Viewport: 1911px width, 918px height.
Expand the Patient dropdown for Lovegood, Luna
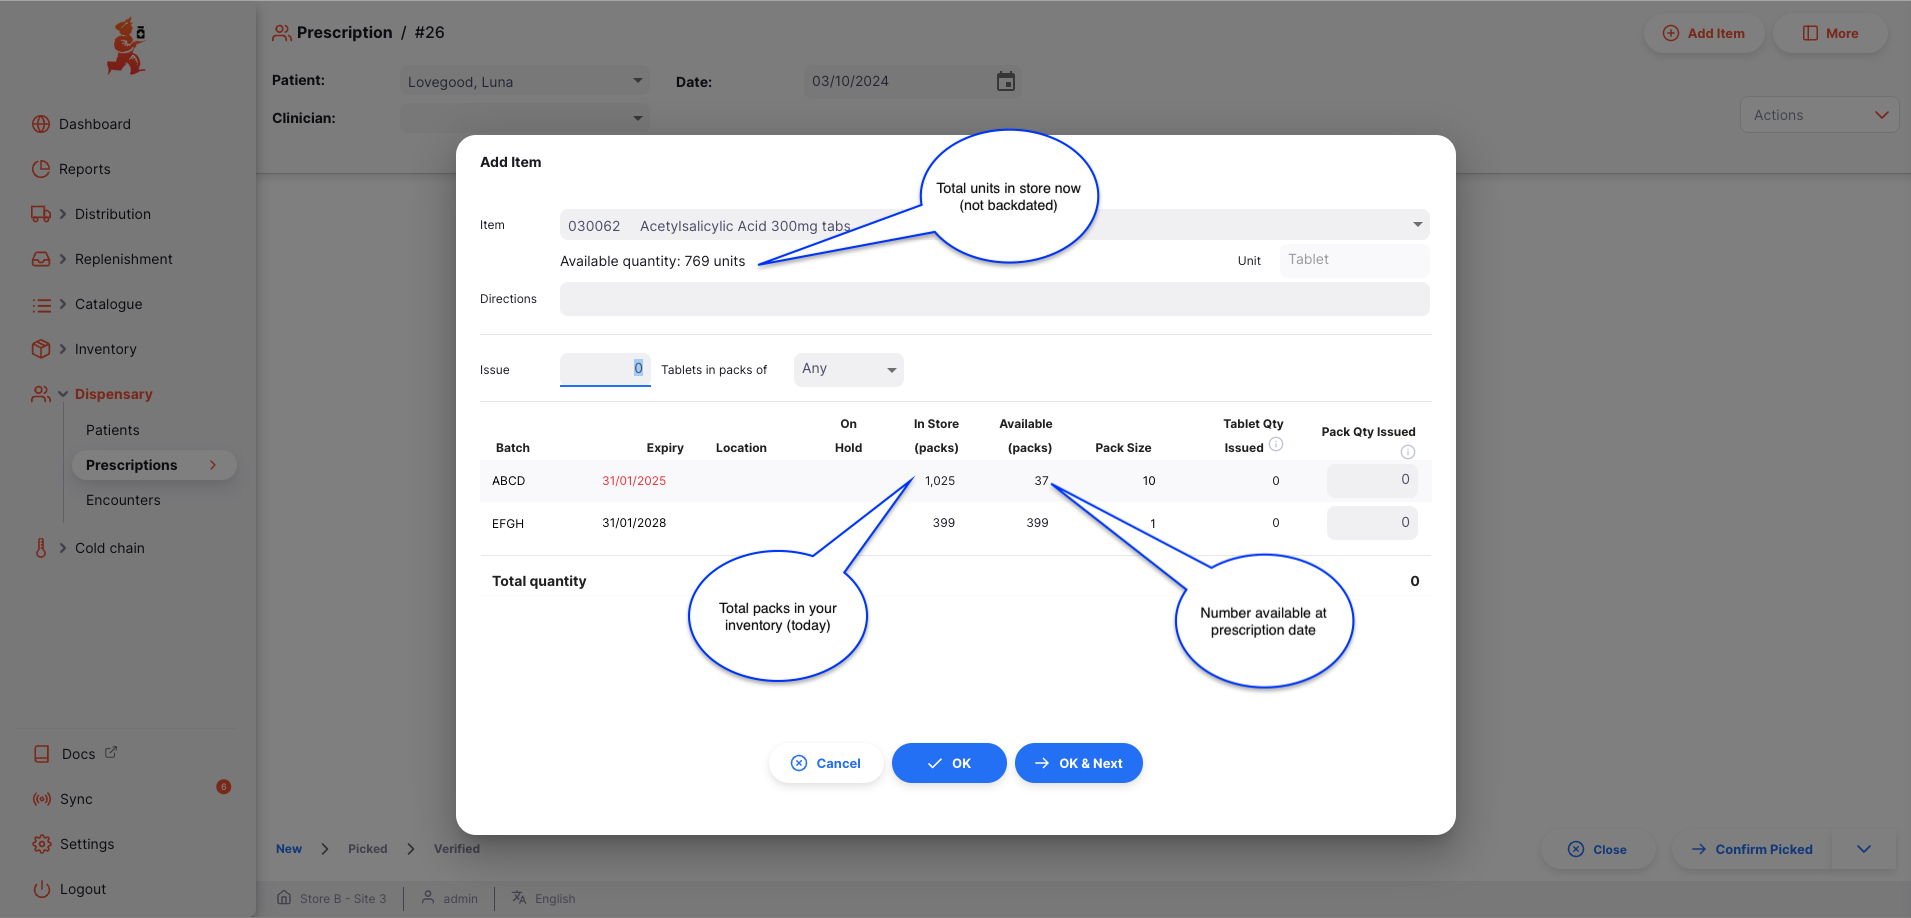pos(637,81)
